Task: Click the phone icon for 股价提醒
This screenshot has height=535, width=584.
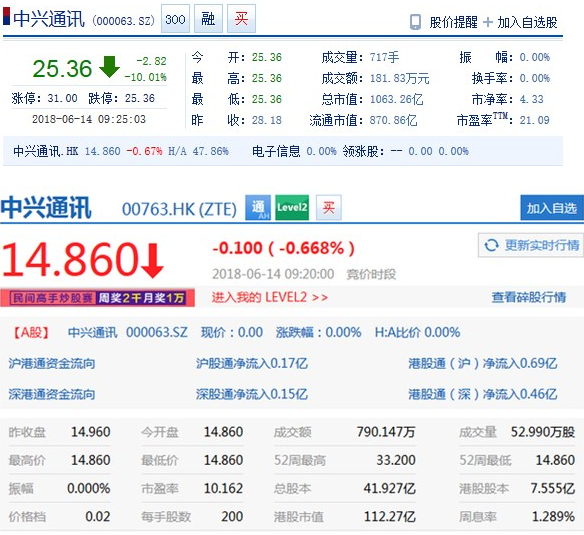Action: click(415, 22)
